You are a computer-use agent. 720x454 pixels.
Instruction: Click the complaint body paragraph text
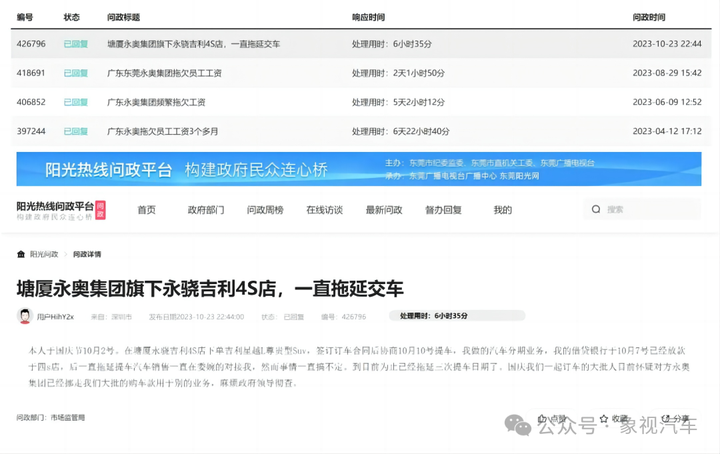click(x=359, y=367)
